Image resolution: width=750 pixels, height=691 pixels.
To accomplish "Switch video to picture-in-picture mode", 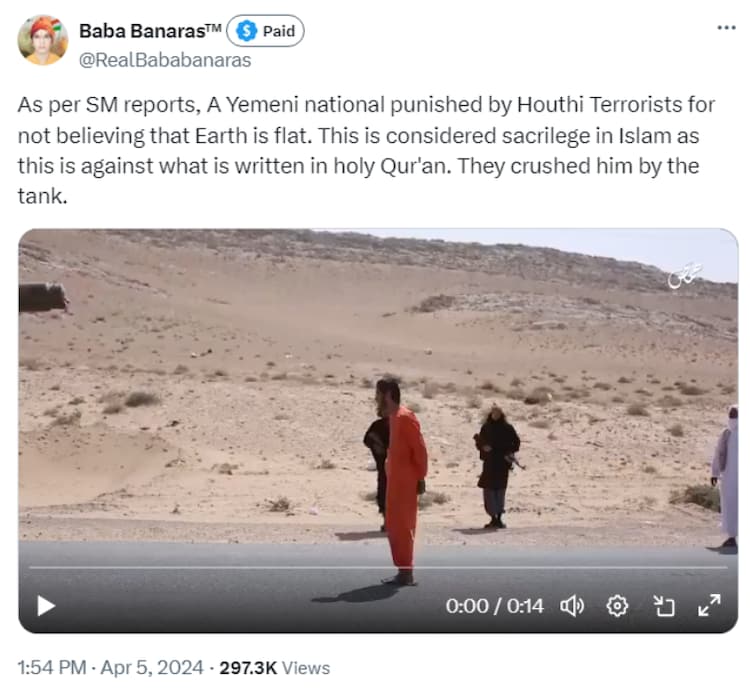I will (x=664, y=606).
